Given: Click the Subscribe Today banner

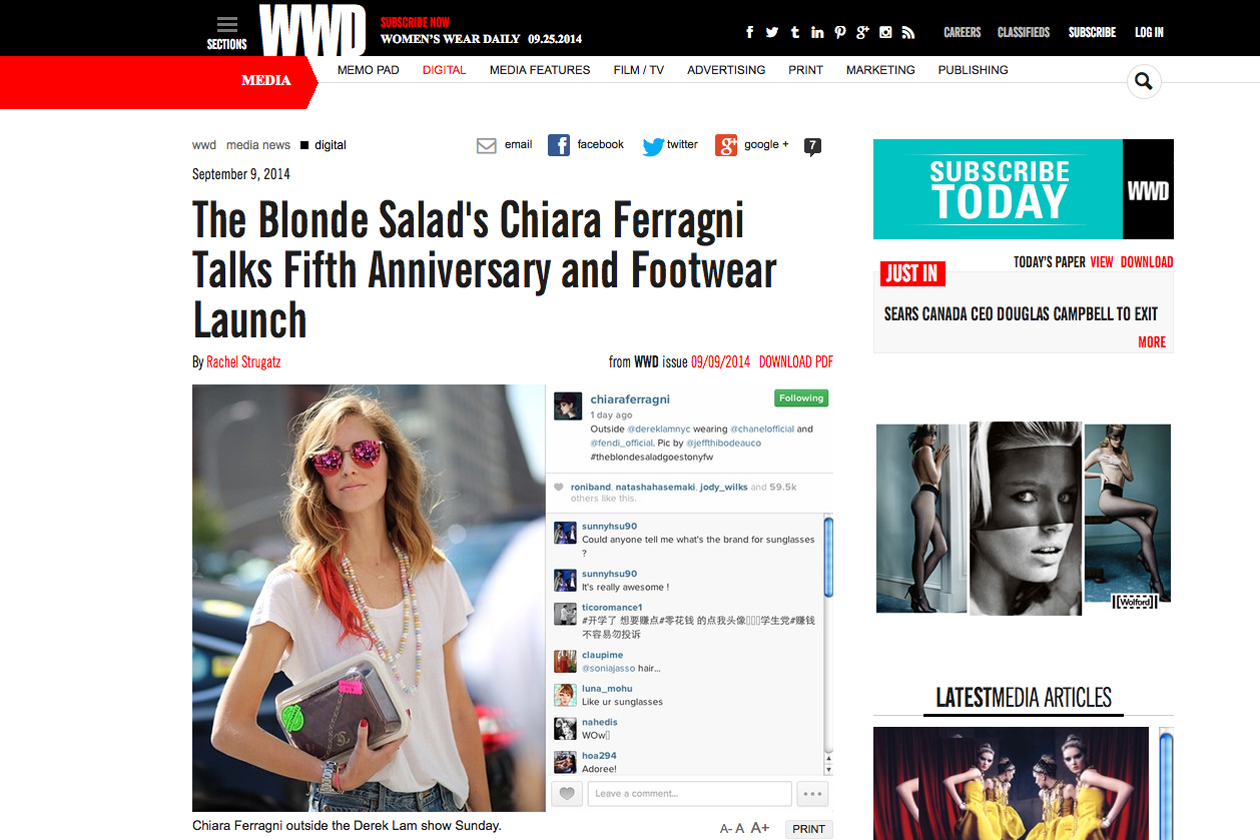Looking at the screenshot, I should pyautogui.click(x=1023, y=189).
